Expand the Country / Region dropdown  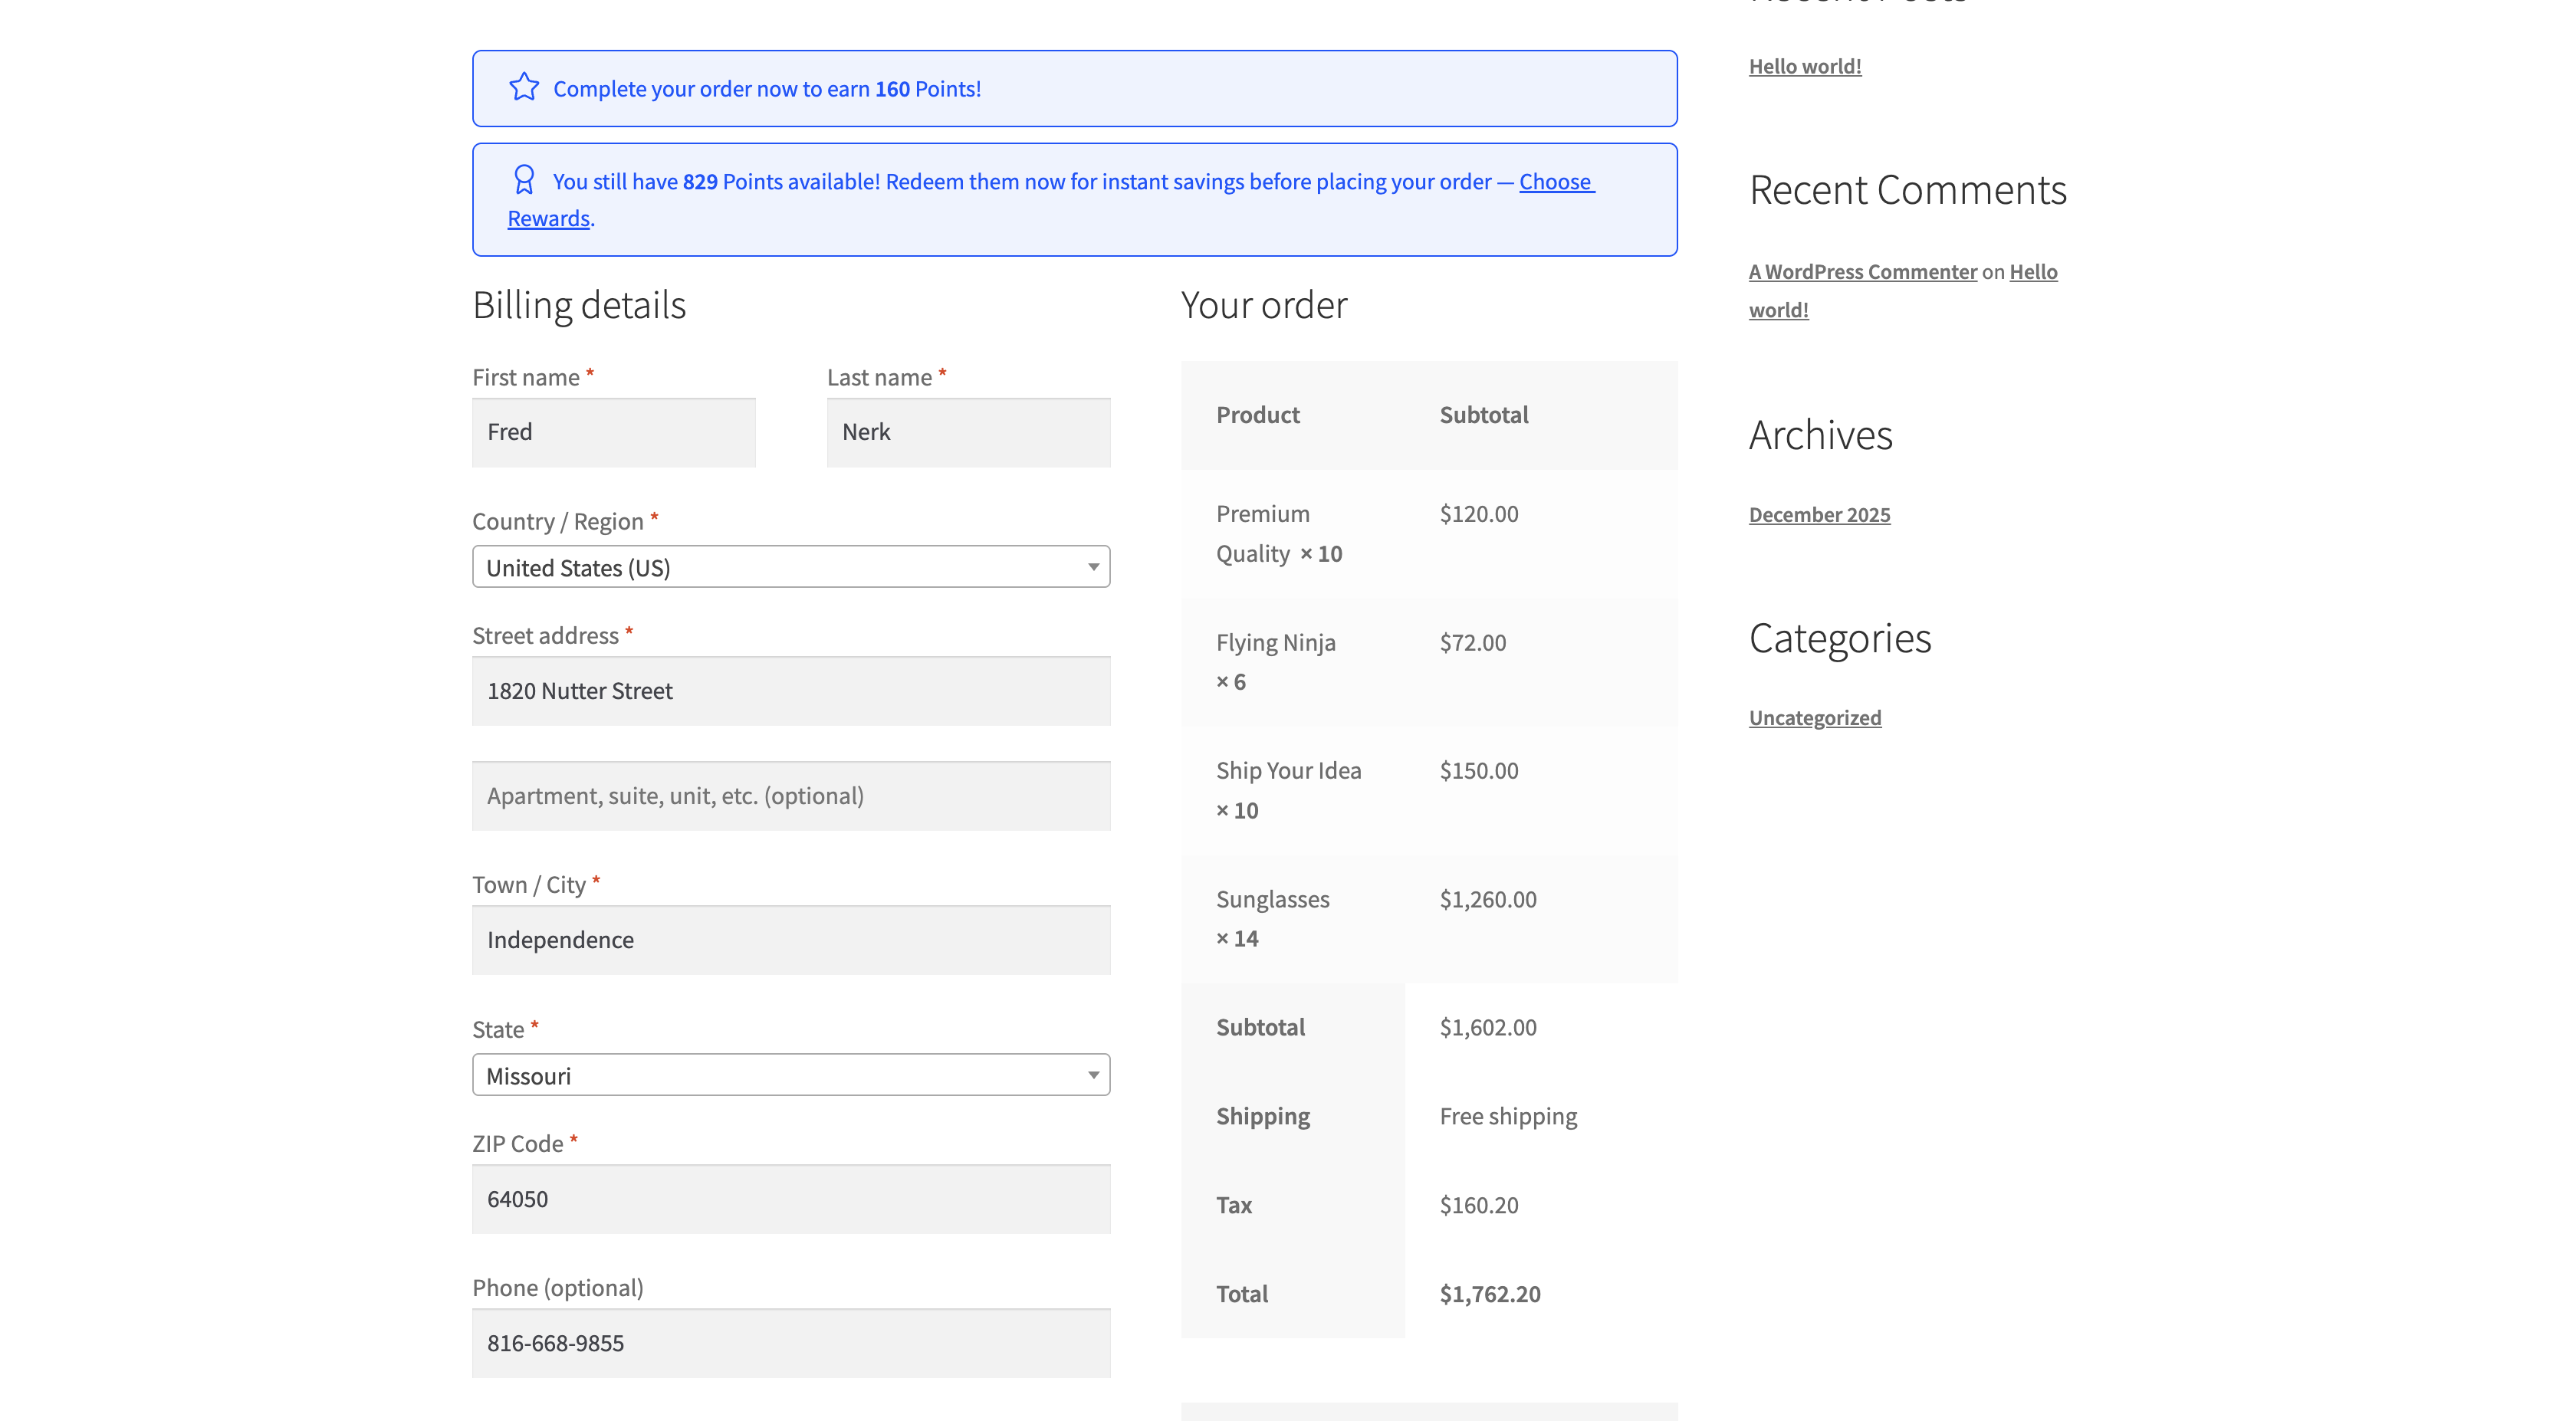pyautogui.click(x=780, y=567)
